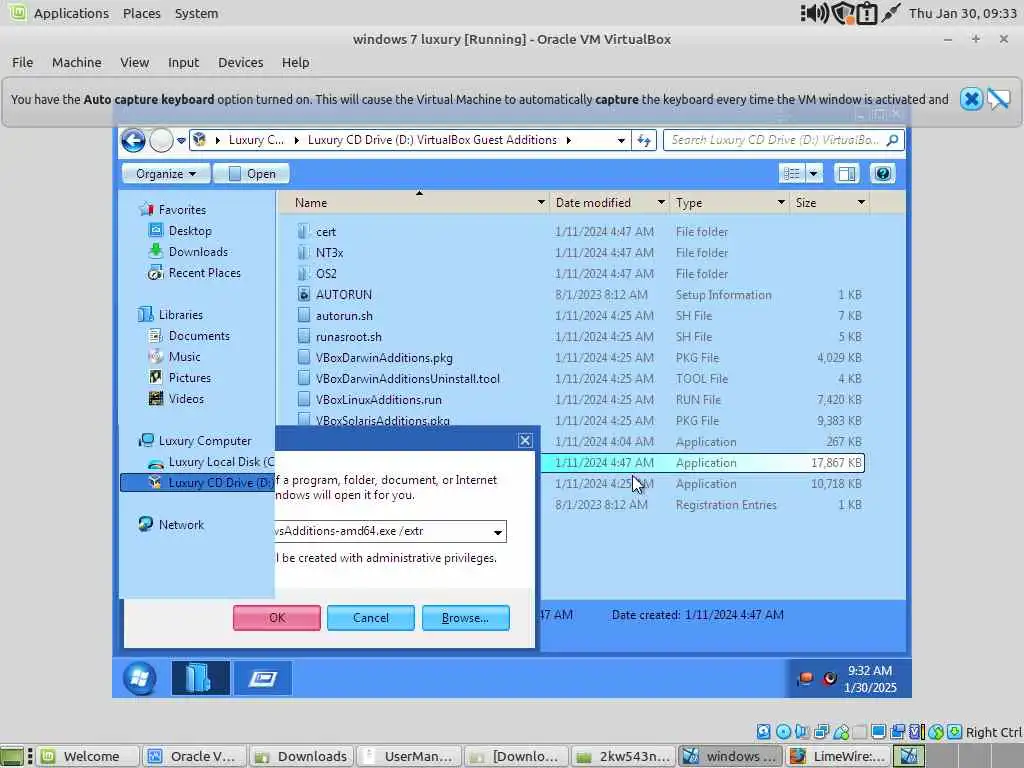
Task: Click VirtualBox USB devices status icon
Action: click(x=841, y=732)
